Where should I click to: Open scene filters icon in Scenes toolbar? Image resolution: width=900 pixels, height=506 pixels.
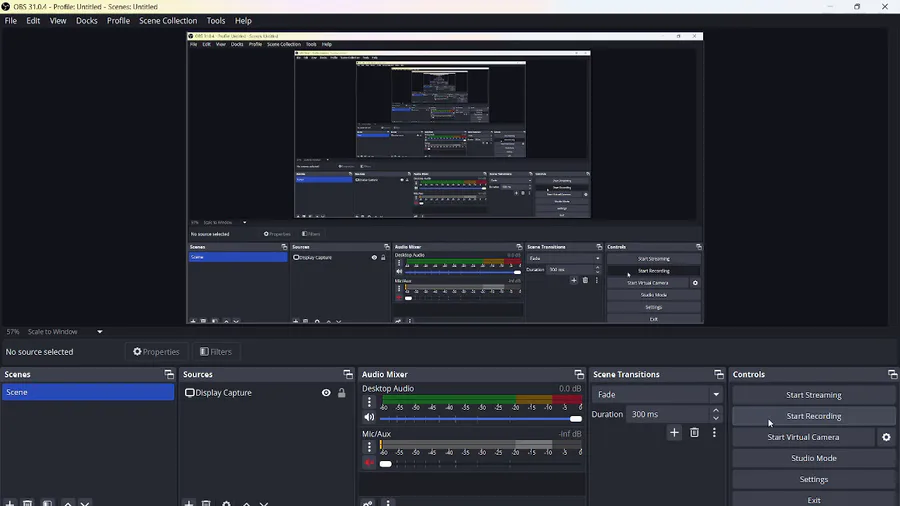coord(47,503)
